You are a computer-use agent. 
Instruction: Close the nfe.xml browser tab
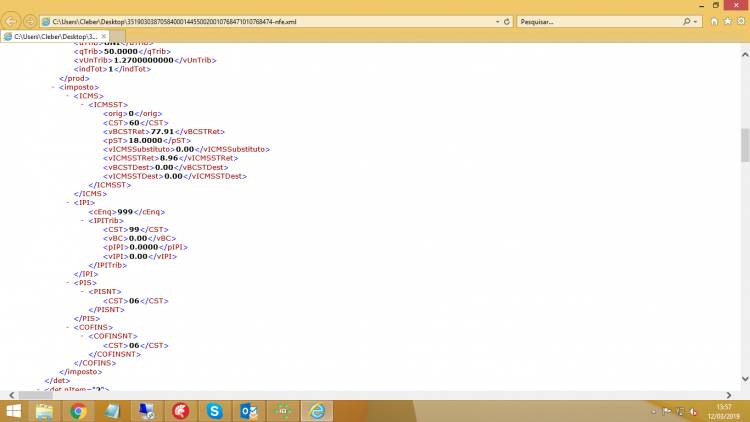pos(104,36)
